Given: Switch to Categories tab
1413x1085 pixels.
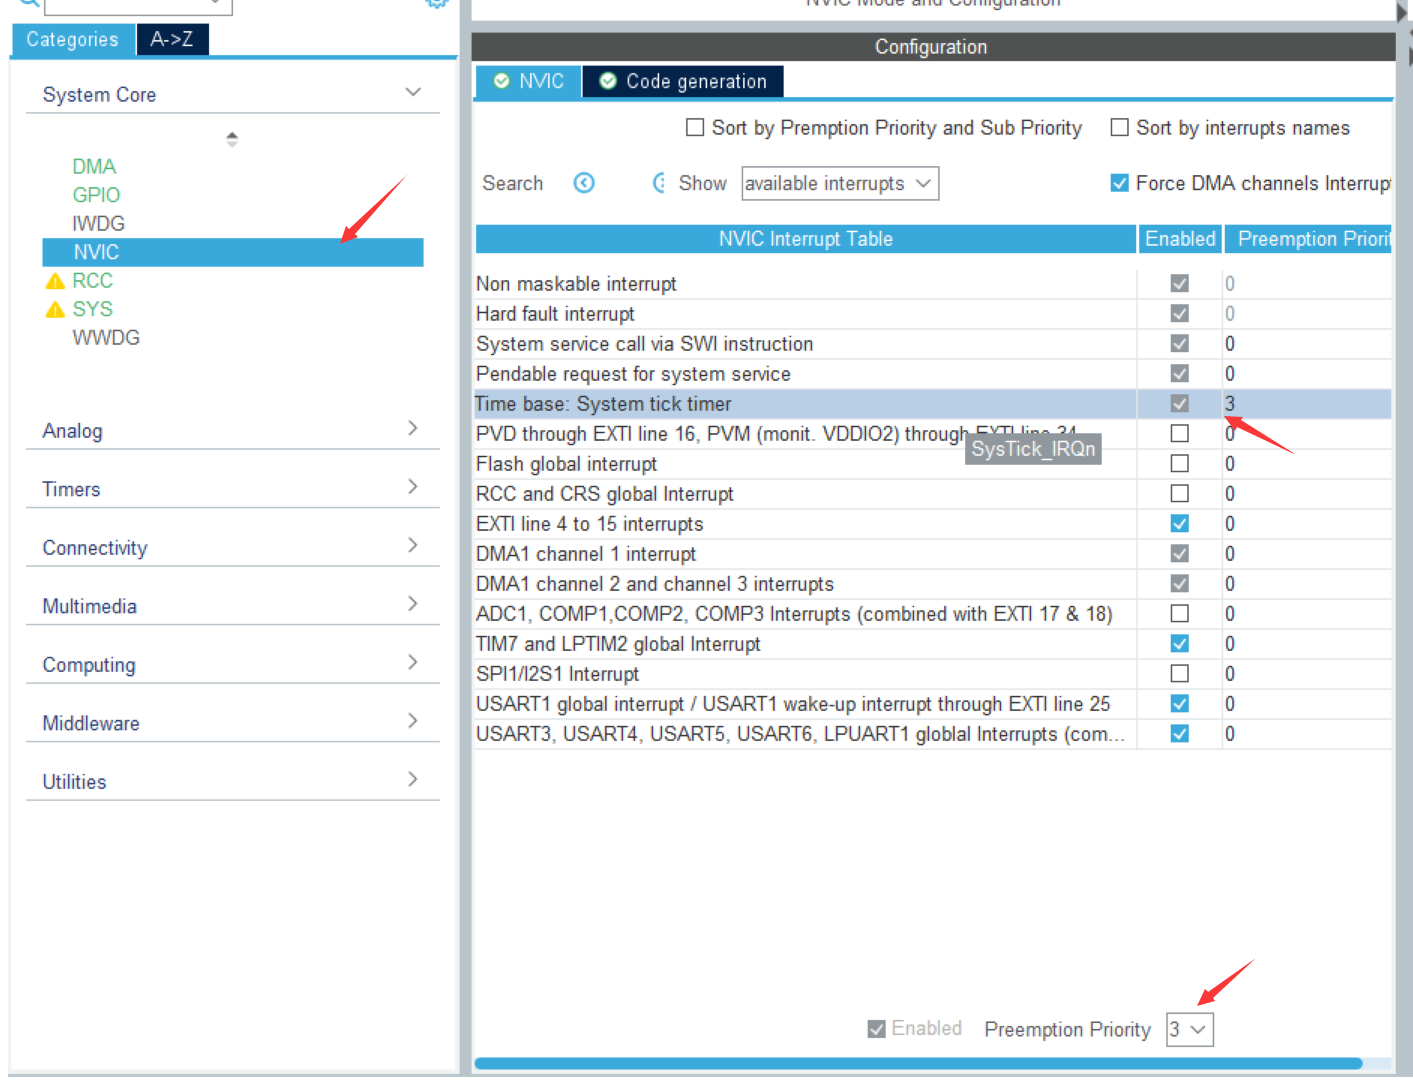Looking at the screenshot, I should (x=72, y=39).
